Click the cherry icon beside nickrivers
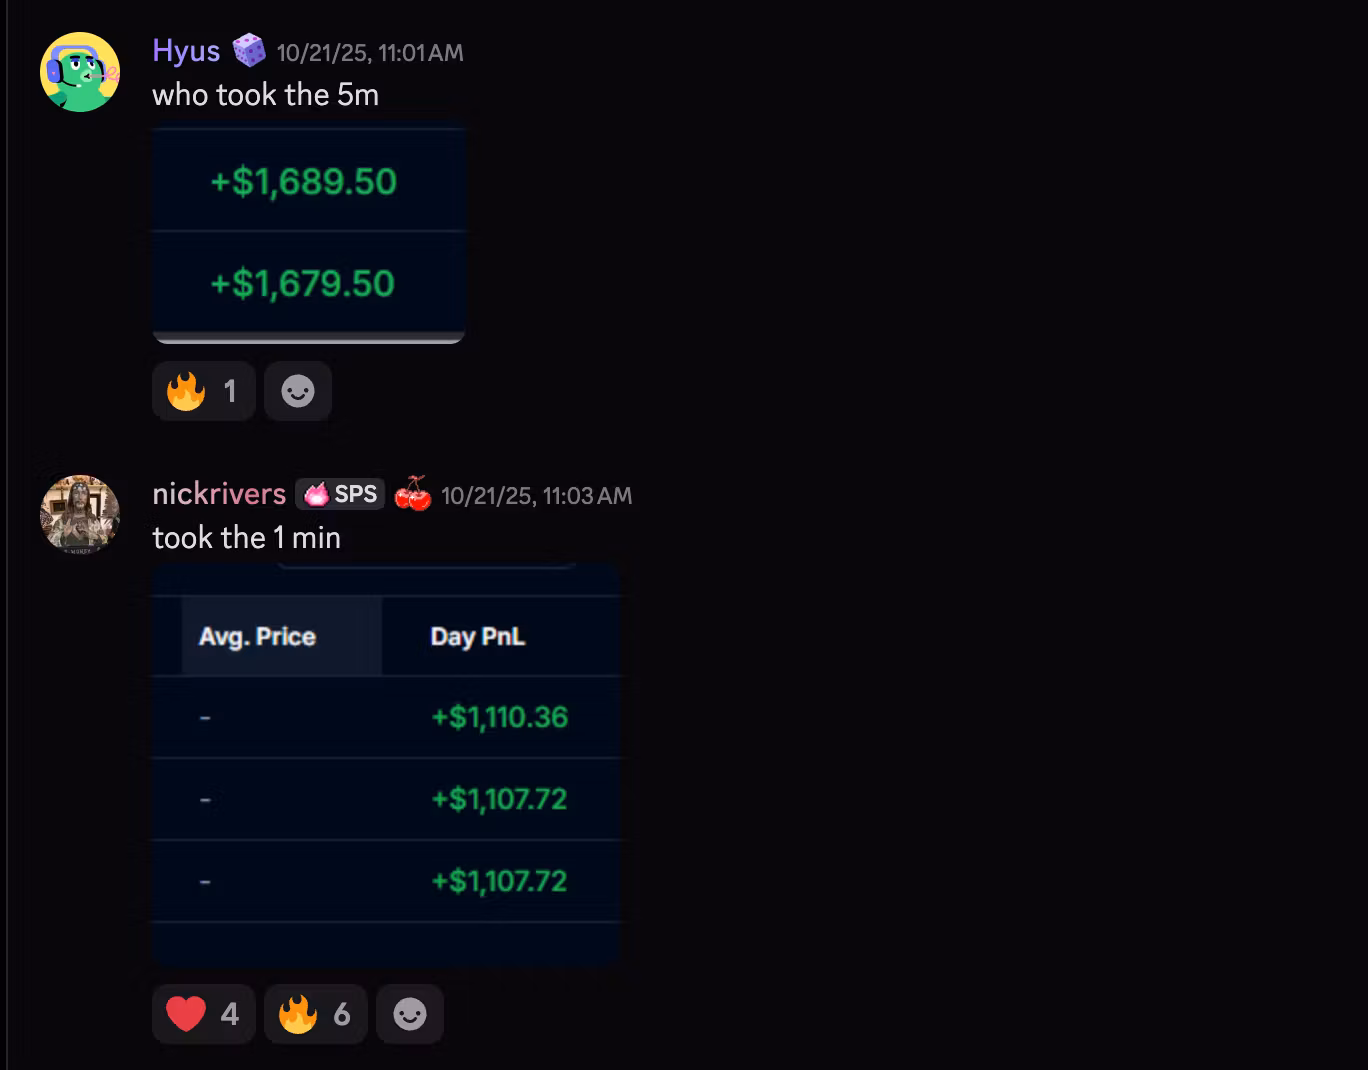 pos(412,494)
